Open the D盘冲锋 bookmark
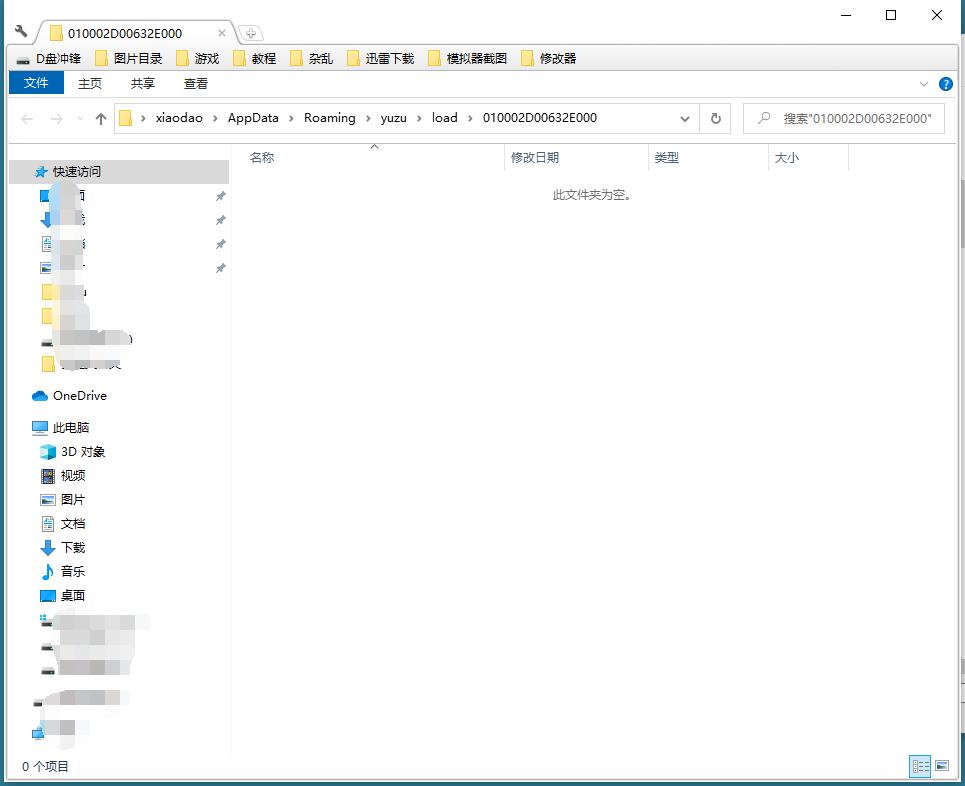Image resolution: width=965 pixels, height=786 pixels. click(49, 58)
